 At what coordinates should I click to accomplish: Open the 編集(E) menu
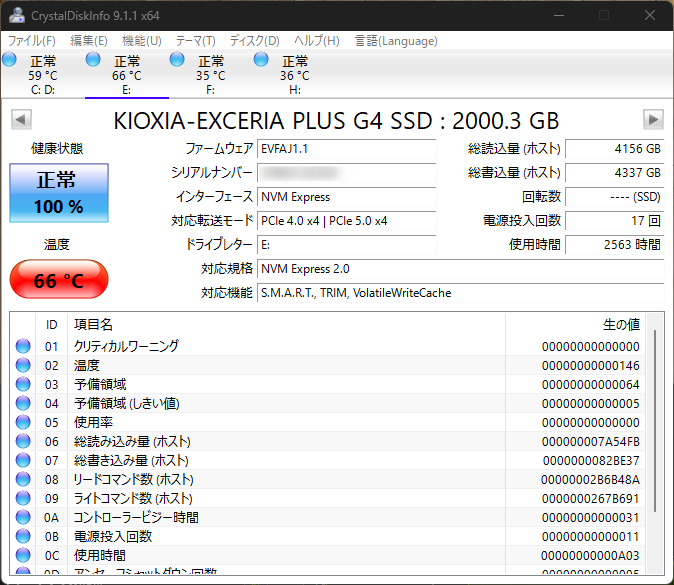[x=89, y=41]
